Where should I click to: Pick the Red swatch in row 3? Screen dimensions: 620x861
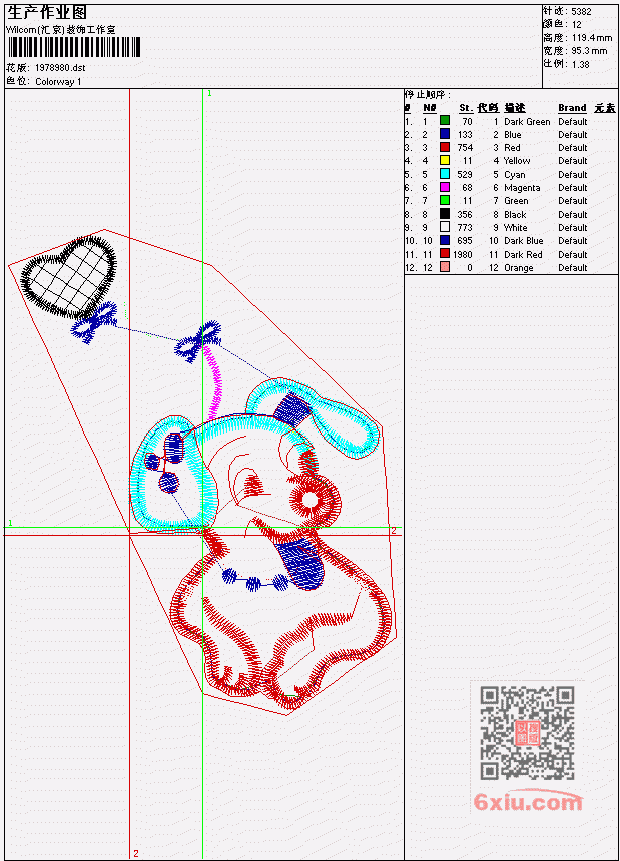click(445, 147)
